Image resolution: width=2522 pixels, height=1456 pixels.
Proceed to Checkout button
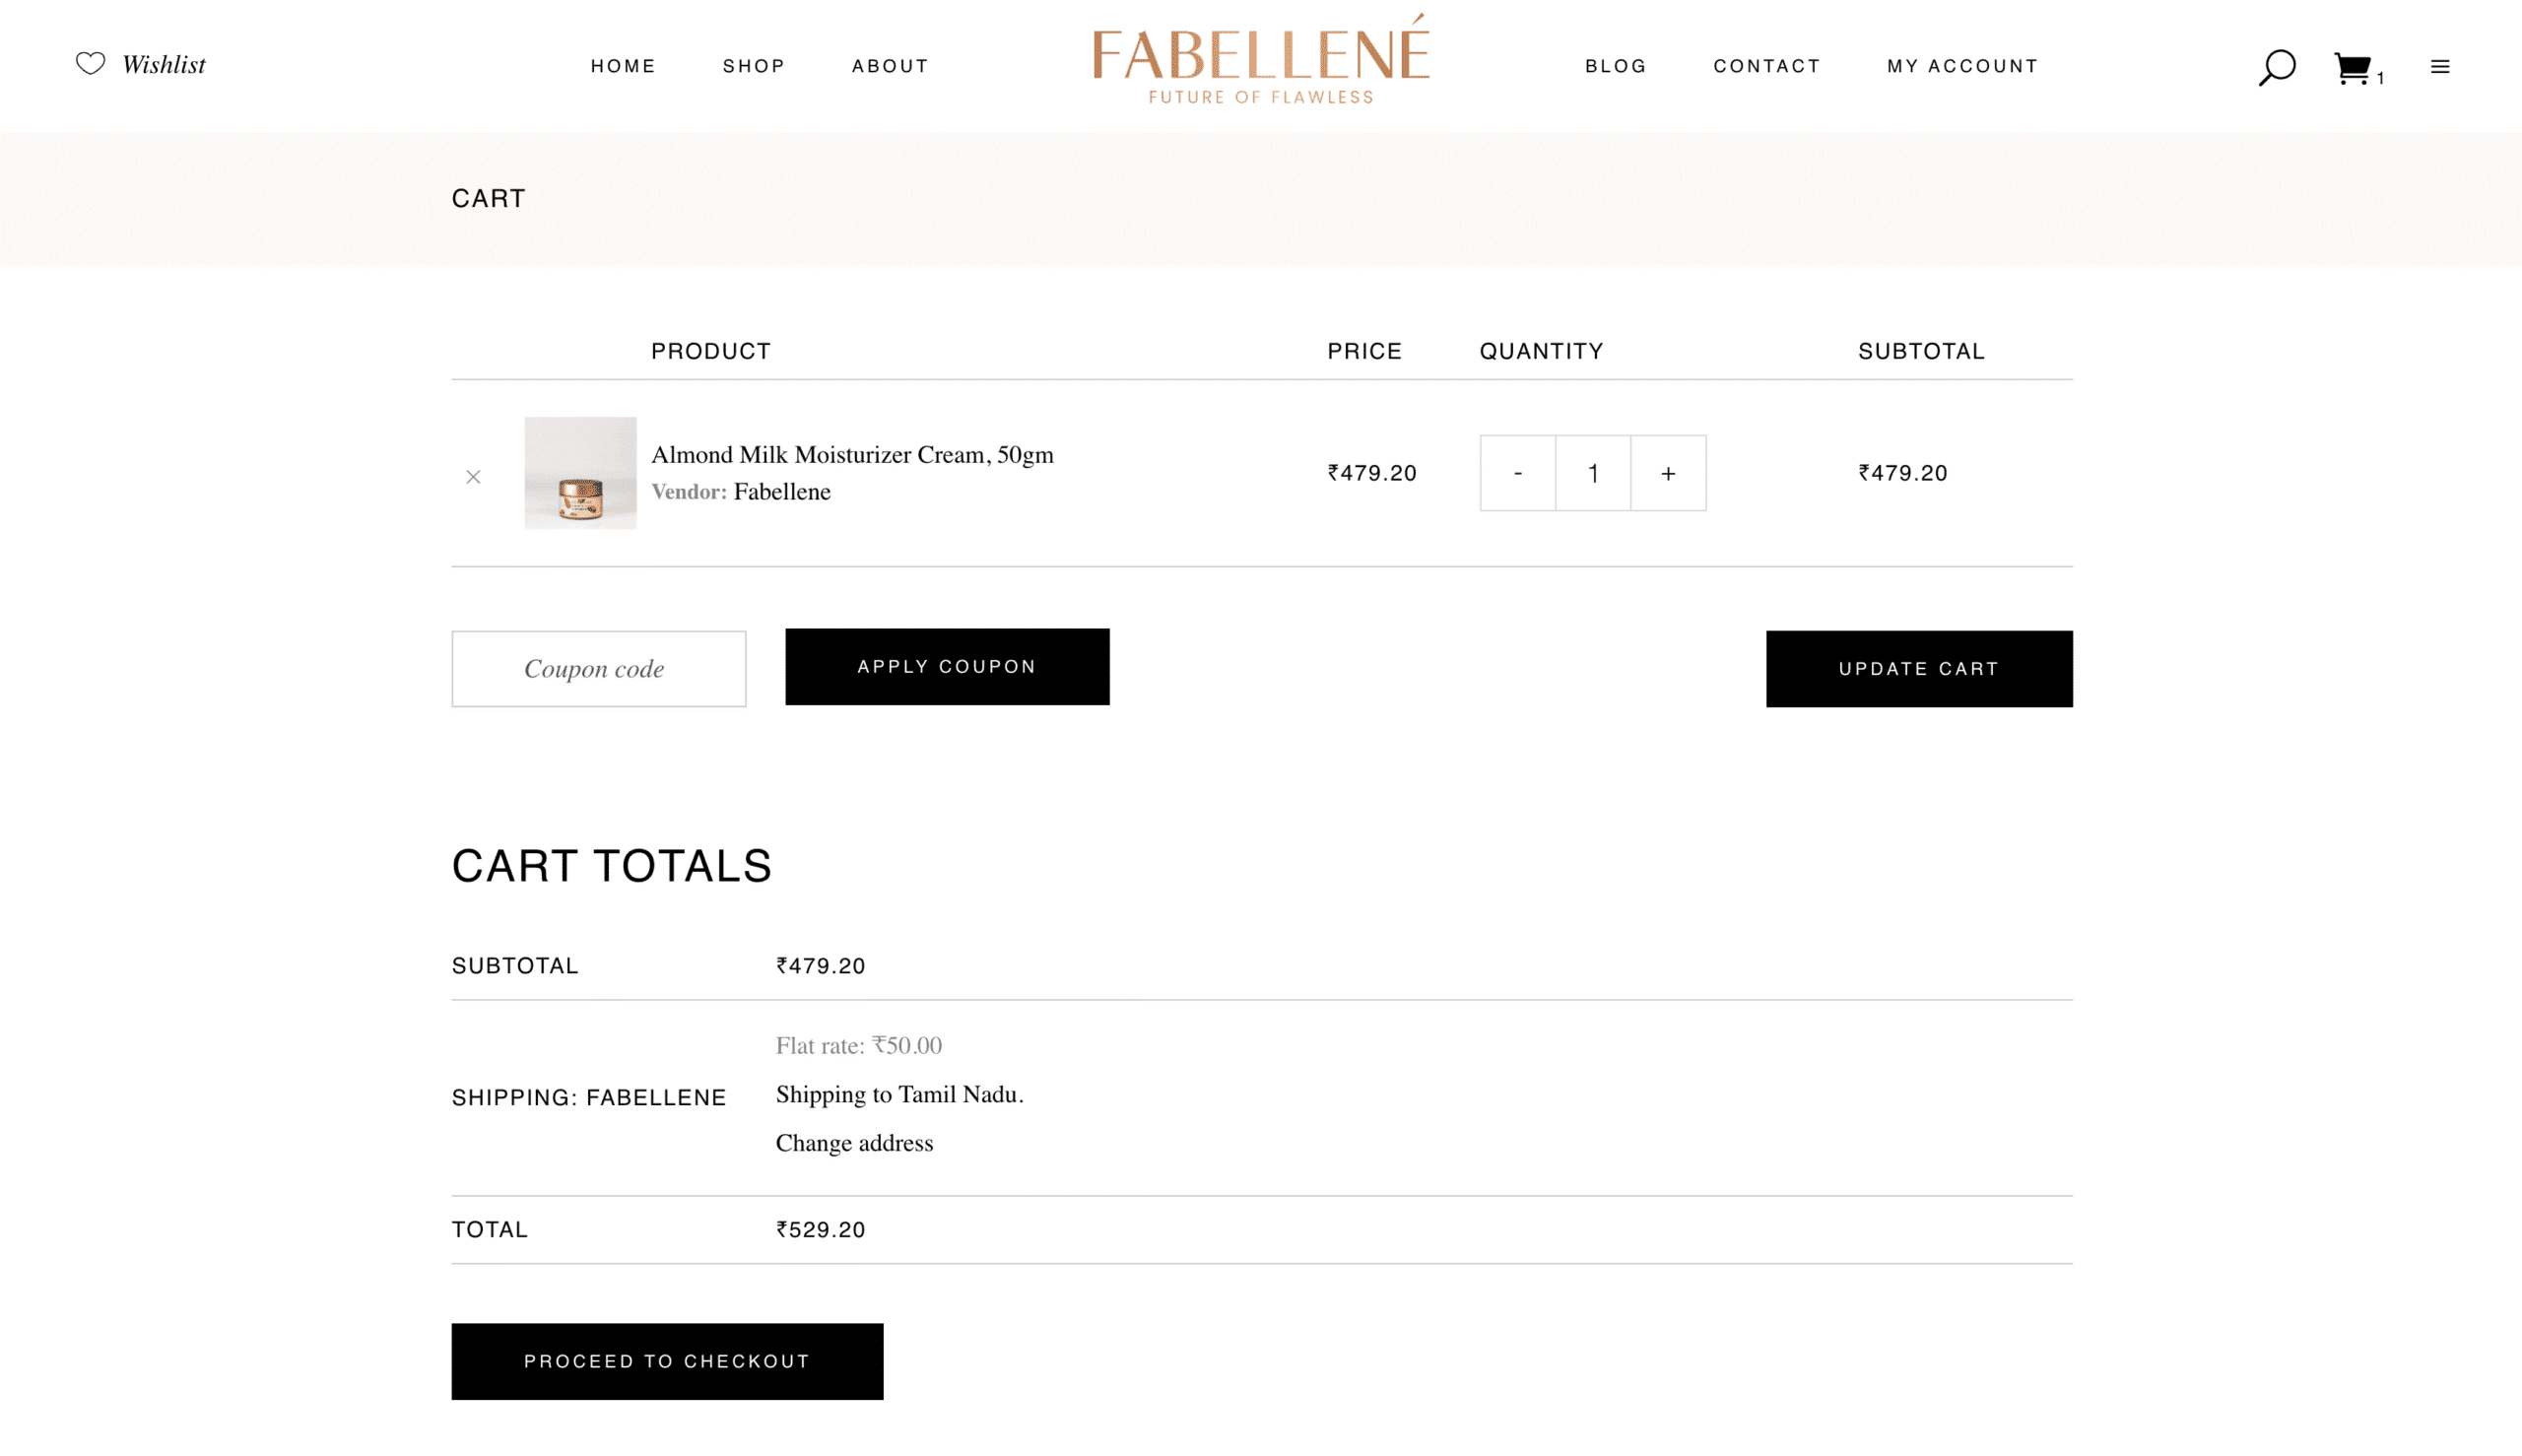tap(667, 1362)
